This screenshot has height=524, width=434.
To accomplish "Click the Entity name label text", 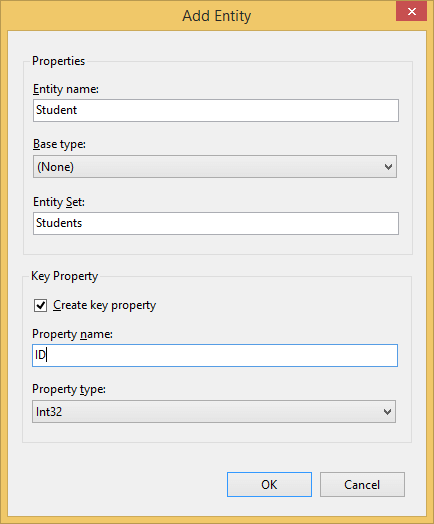I will click(66, 89).
